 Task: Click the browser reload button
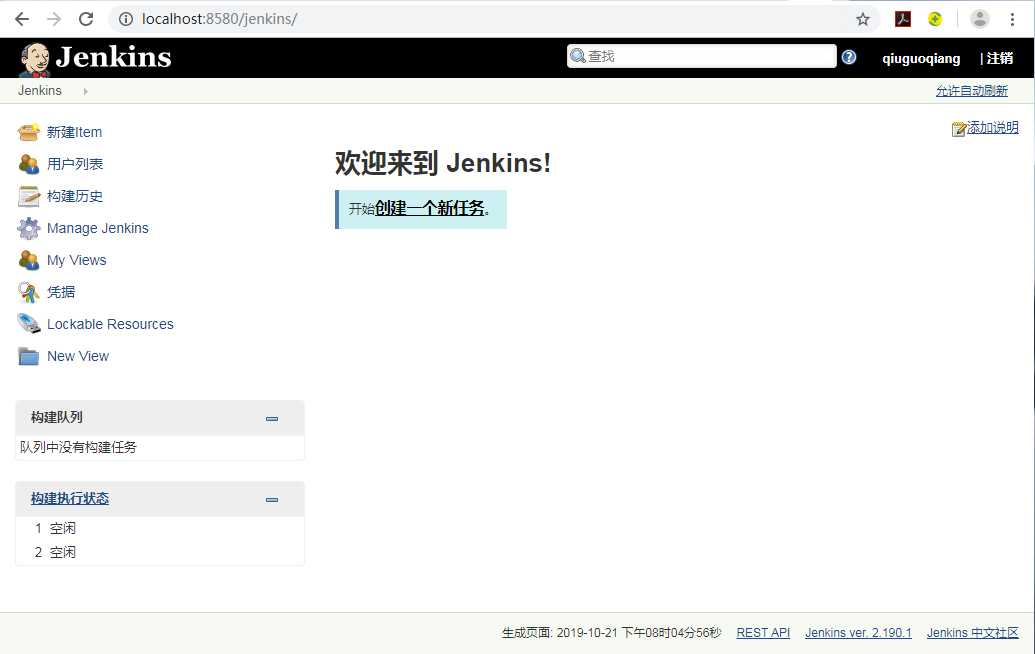[x=86, y=19]
